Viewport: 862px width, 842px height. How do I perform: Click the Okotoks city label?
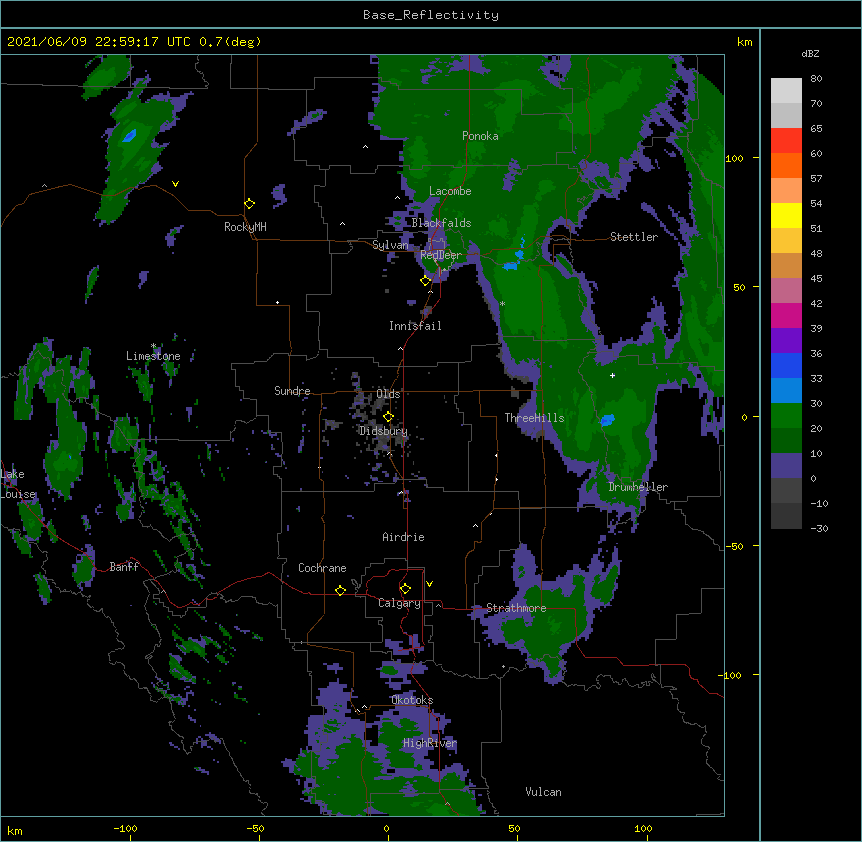412,700
